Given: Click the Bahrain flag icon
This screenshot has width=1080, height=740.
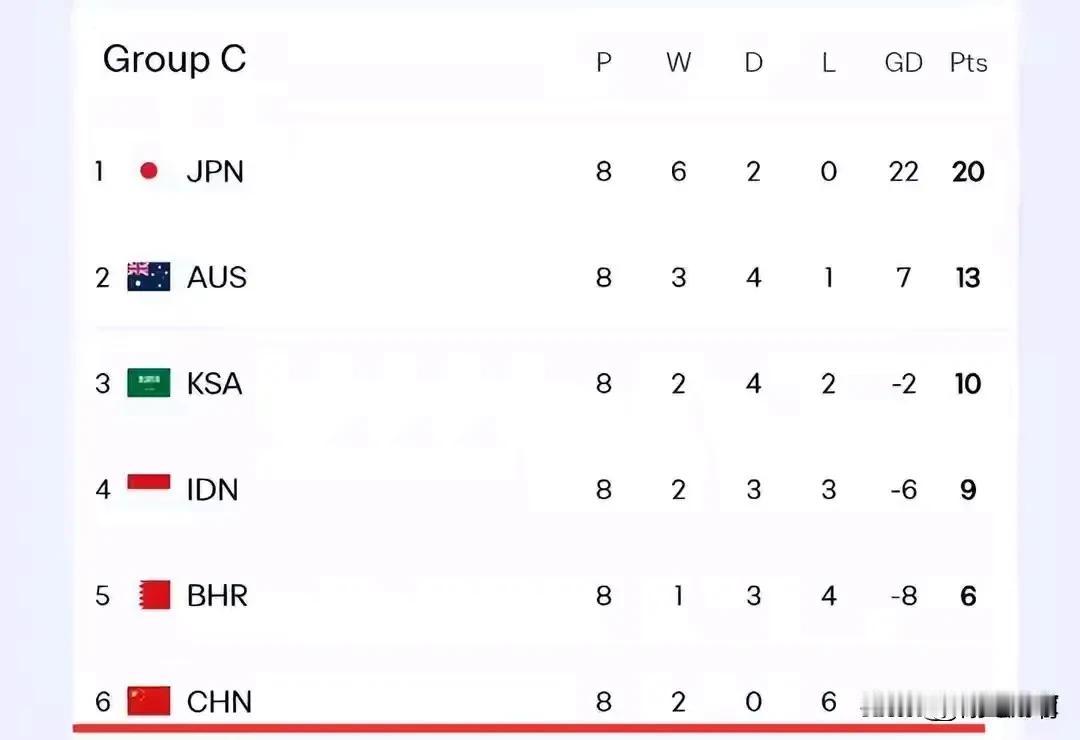Looking at the screenshot, I should [x=154, y=595].
